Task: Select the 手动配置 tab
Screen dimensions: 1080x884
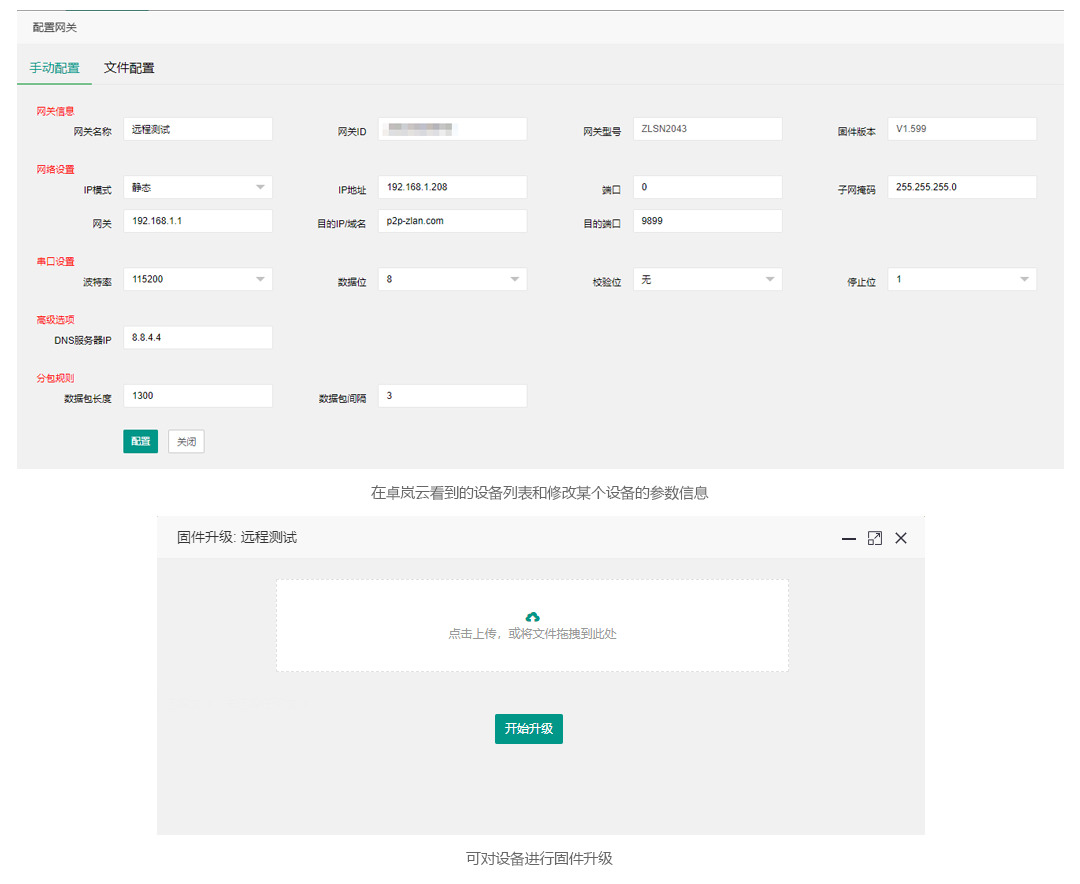Action: 55,68
